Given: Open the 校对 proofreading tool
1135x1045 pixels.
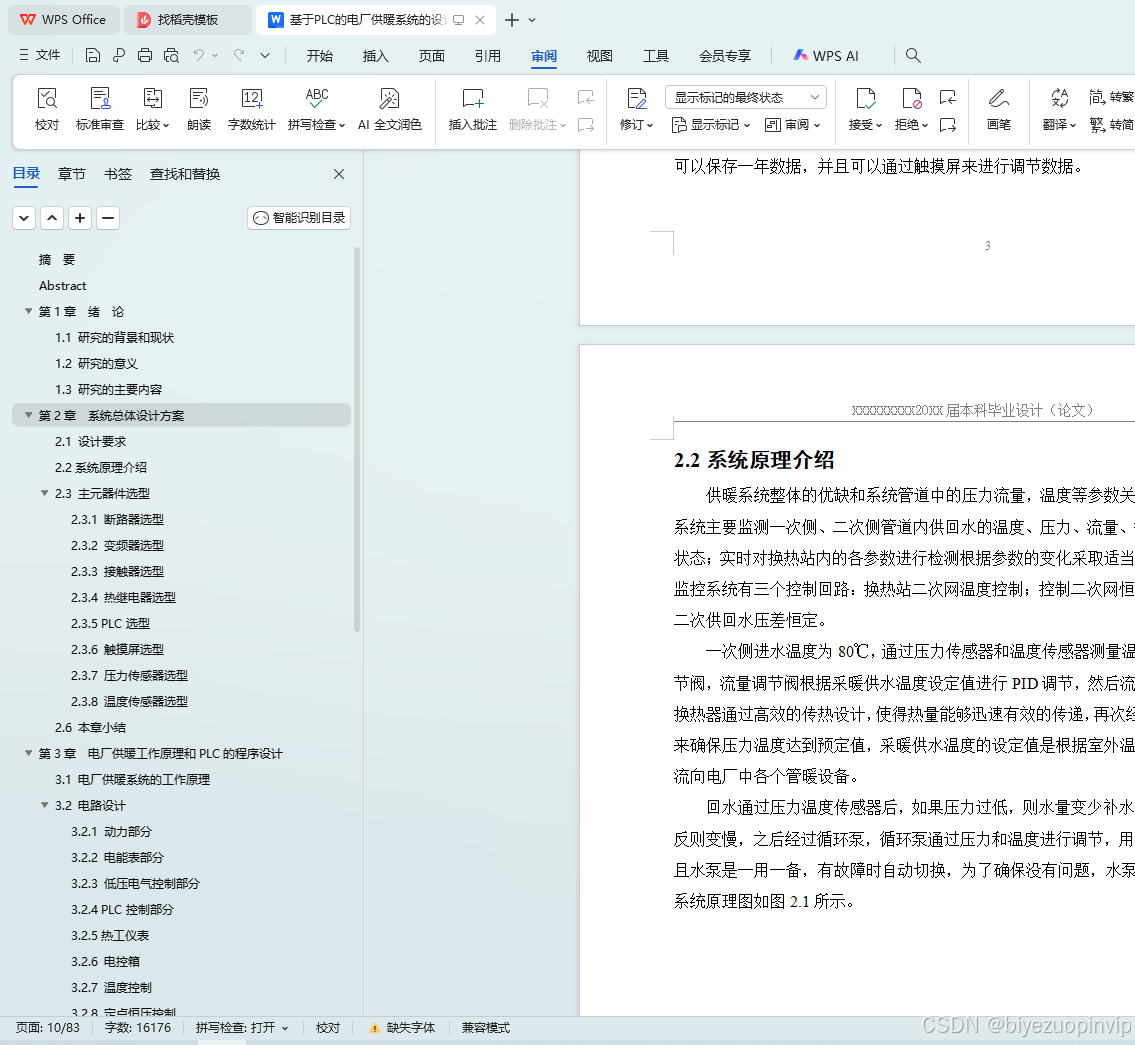Looking at the screenshot, I should tap(47, 109).
